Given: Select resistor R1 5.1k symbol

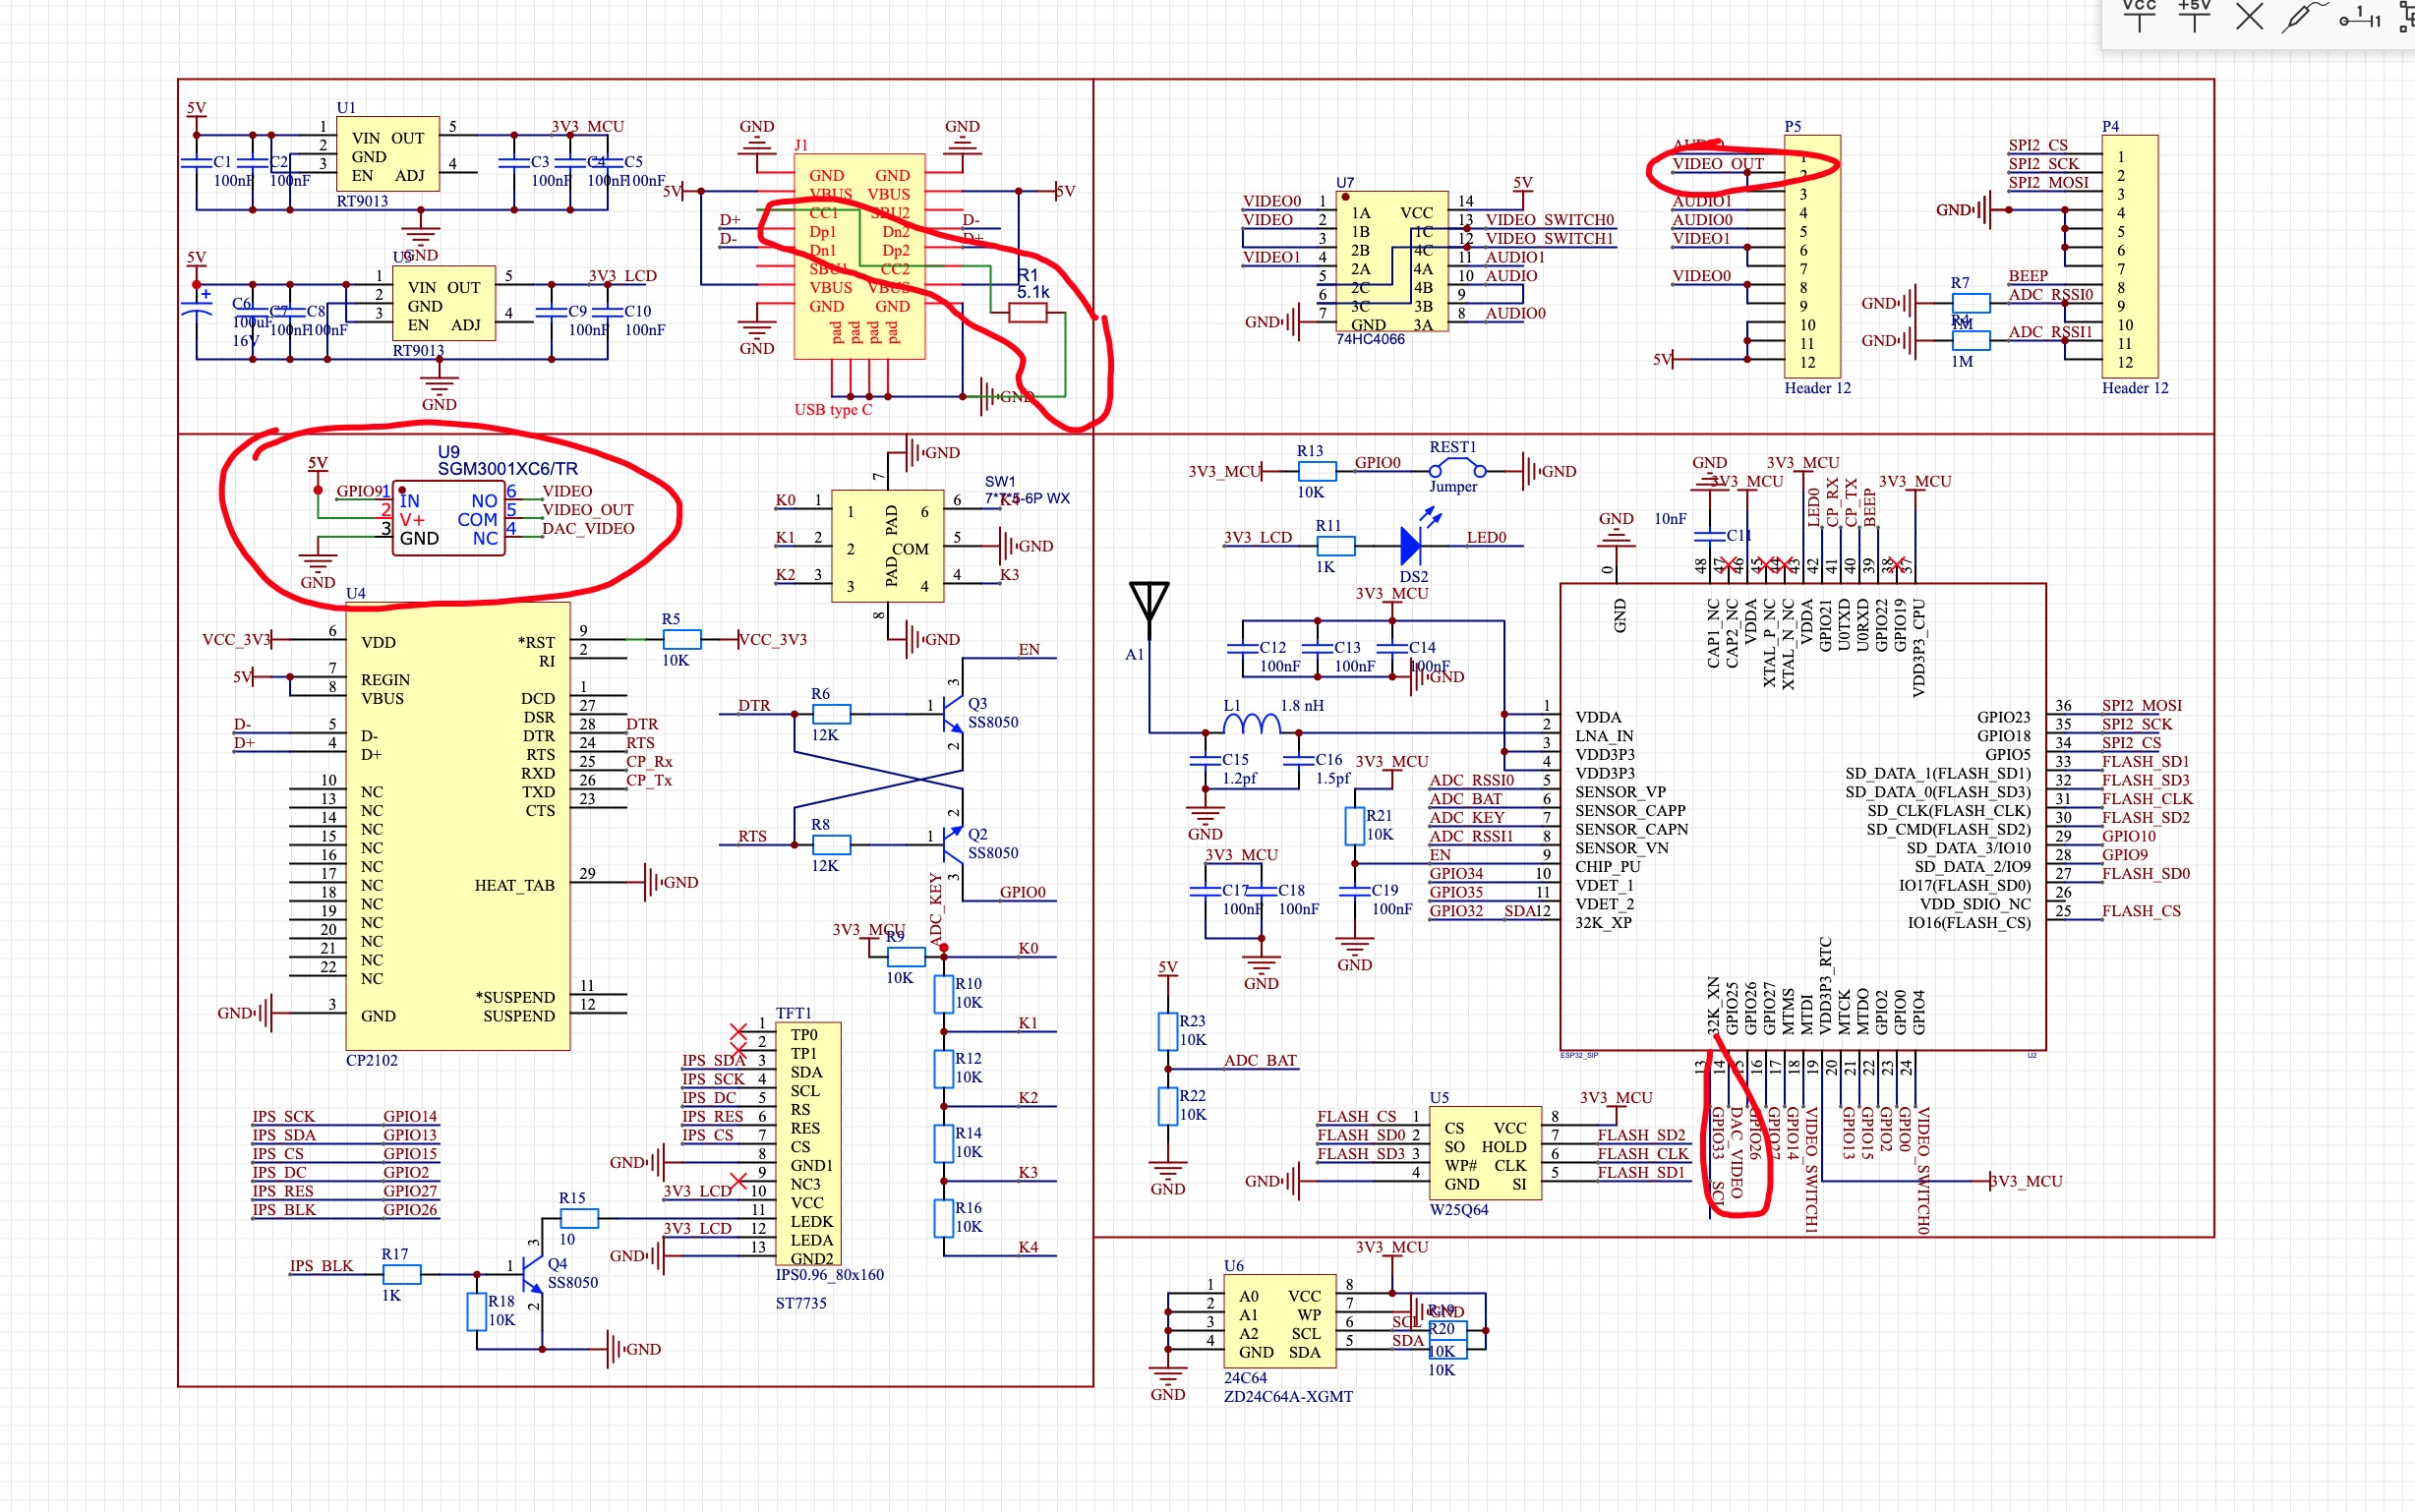Looking at the screenshot, I should tap(1027, 313).
